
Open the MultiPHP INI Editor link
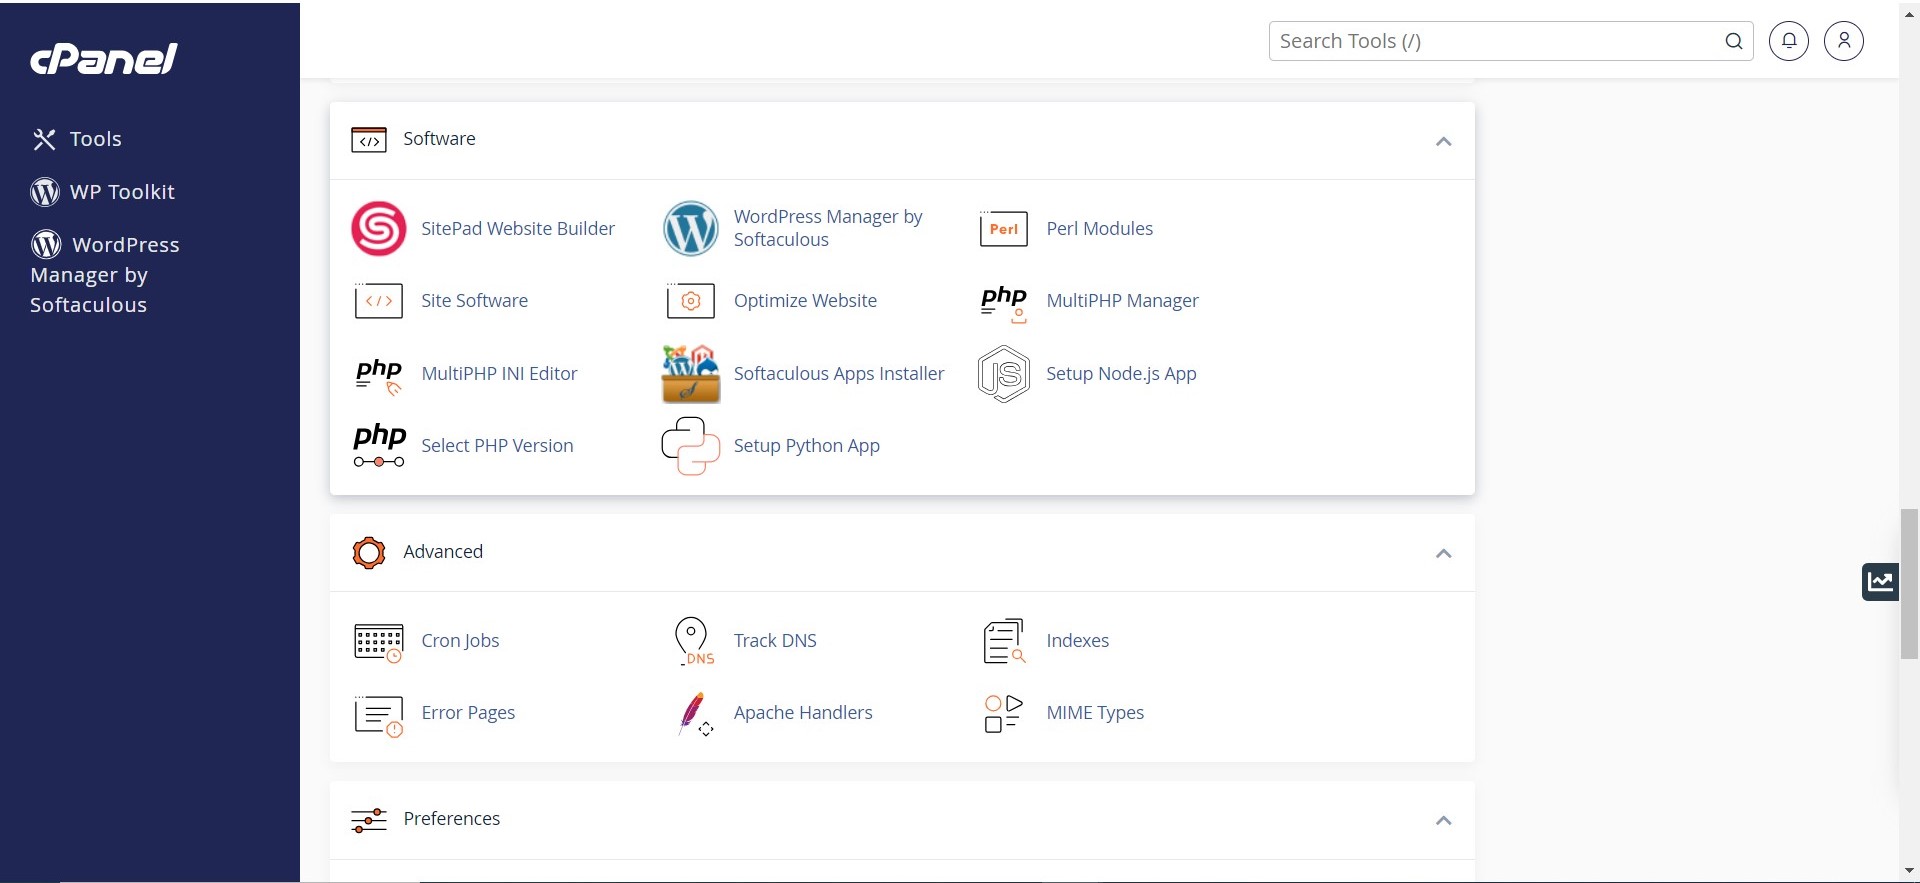click(x=499, y=374)
